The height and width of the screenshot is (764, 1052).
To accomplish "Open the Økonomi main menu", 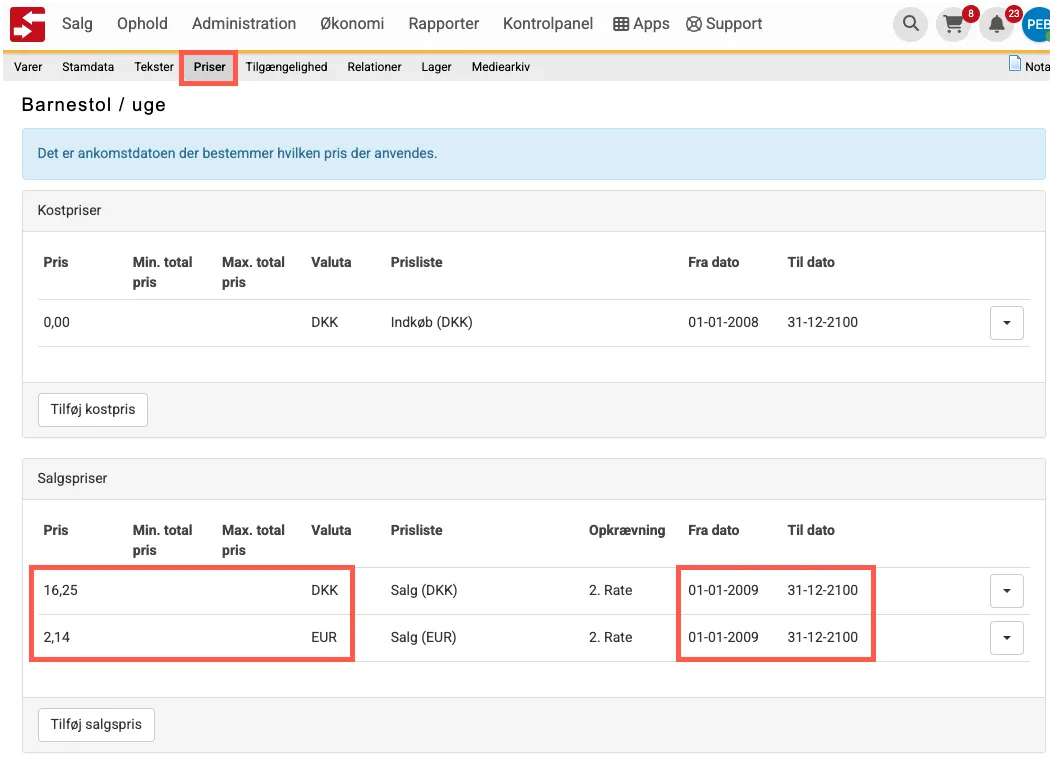I will tap(352, 24).
